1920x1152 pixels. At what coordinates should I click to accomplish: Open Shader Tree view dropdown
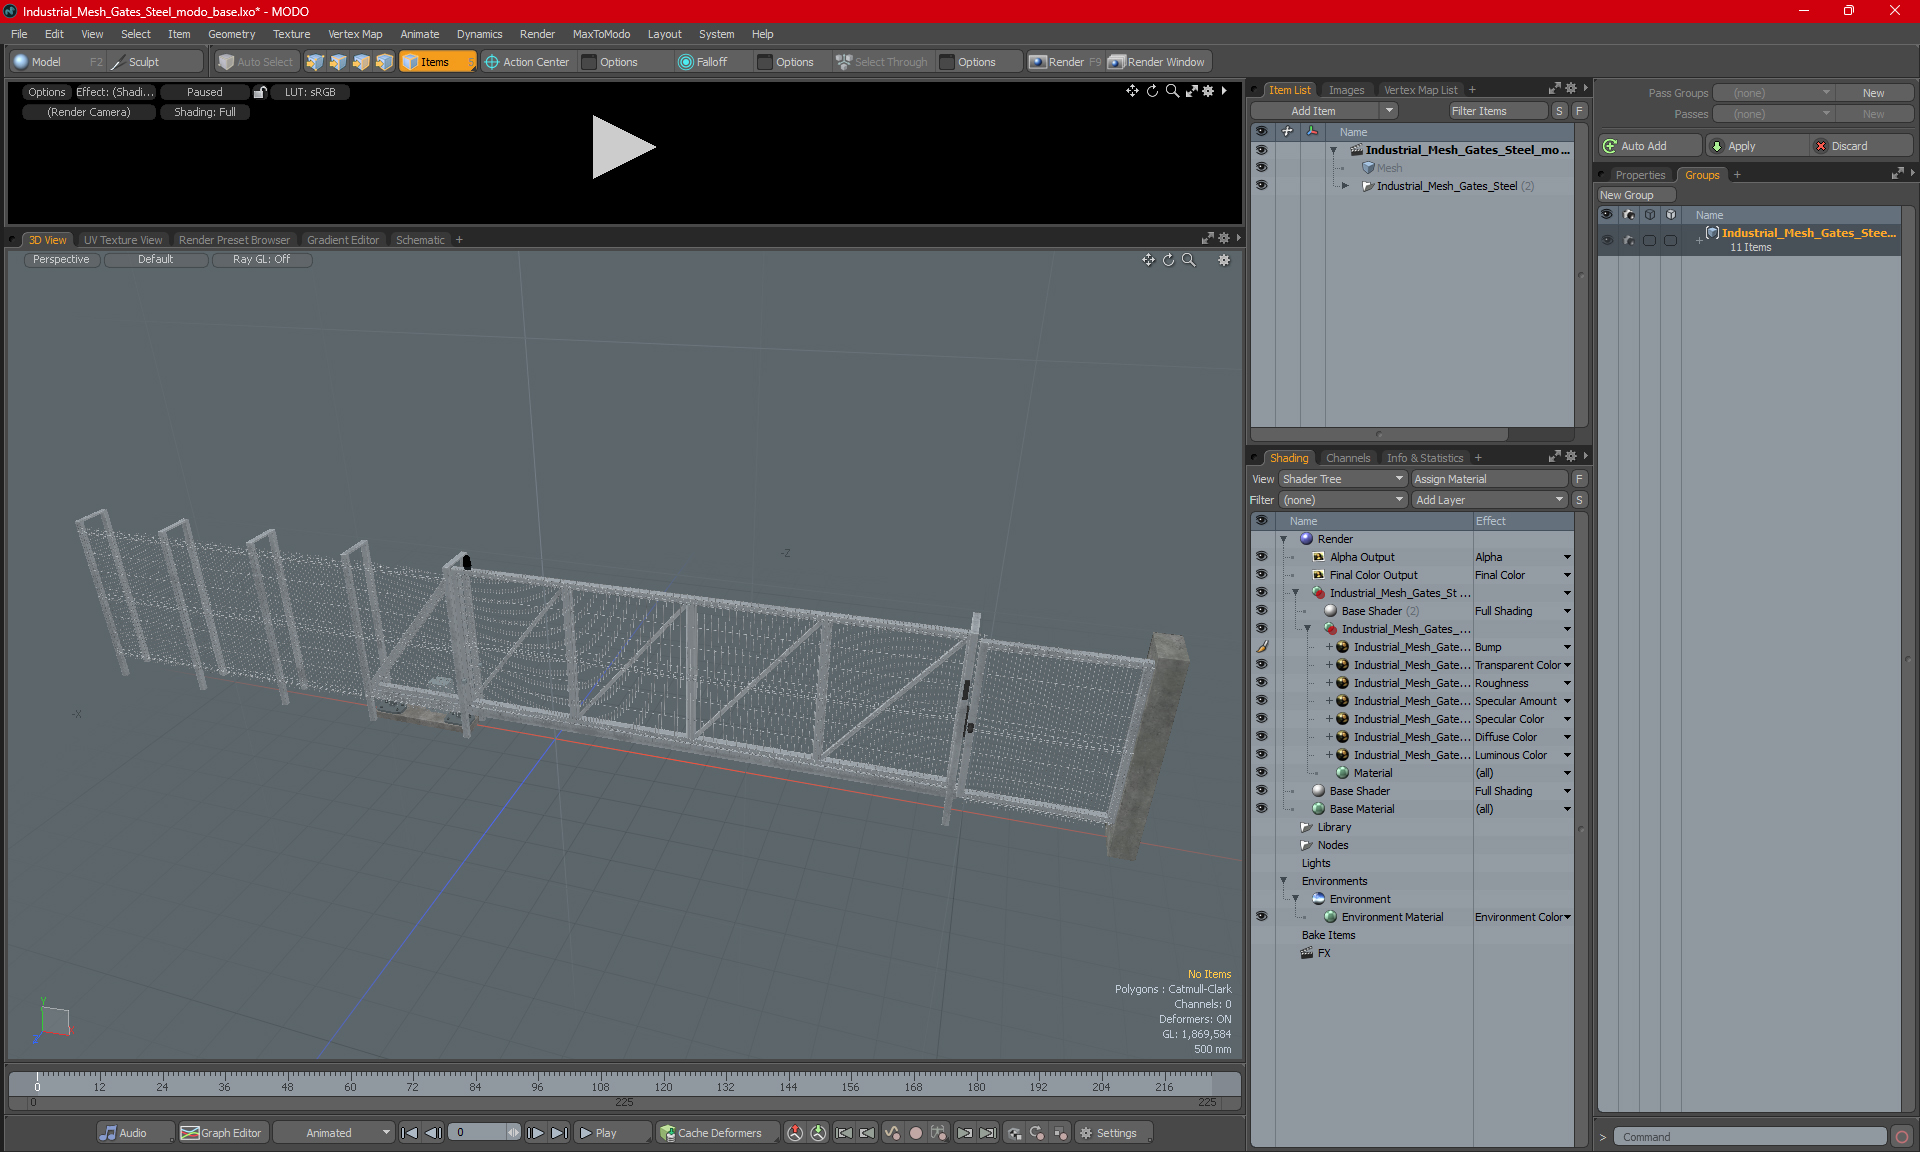pyautogui.click(x=1342, y=479)
